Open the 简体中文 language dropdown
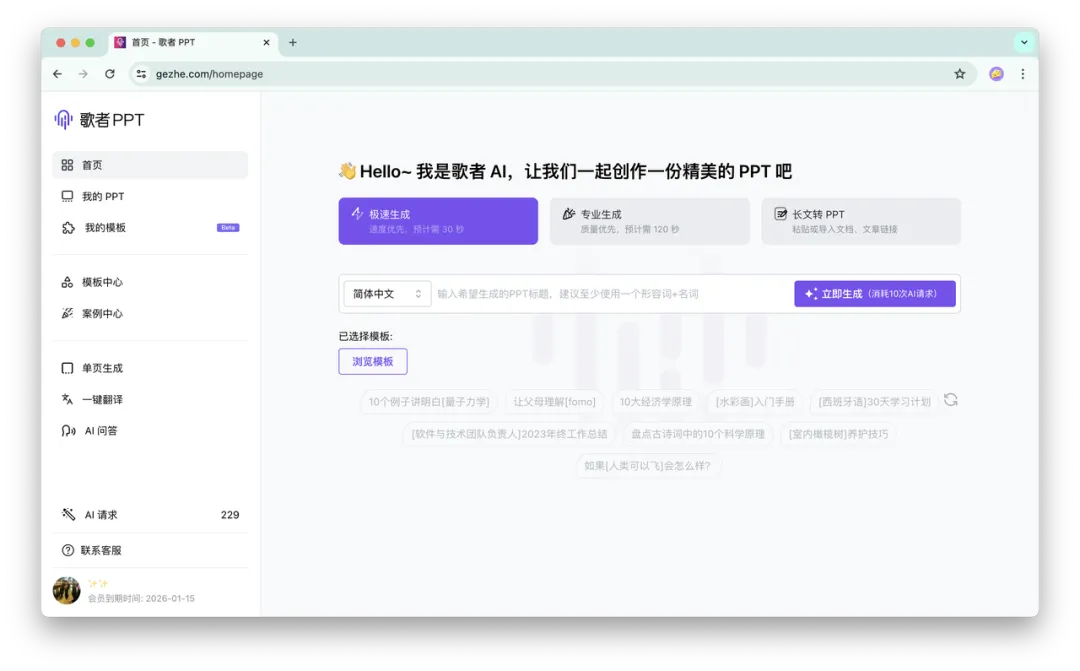 click(386, 293)
